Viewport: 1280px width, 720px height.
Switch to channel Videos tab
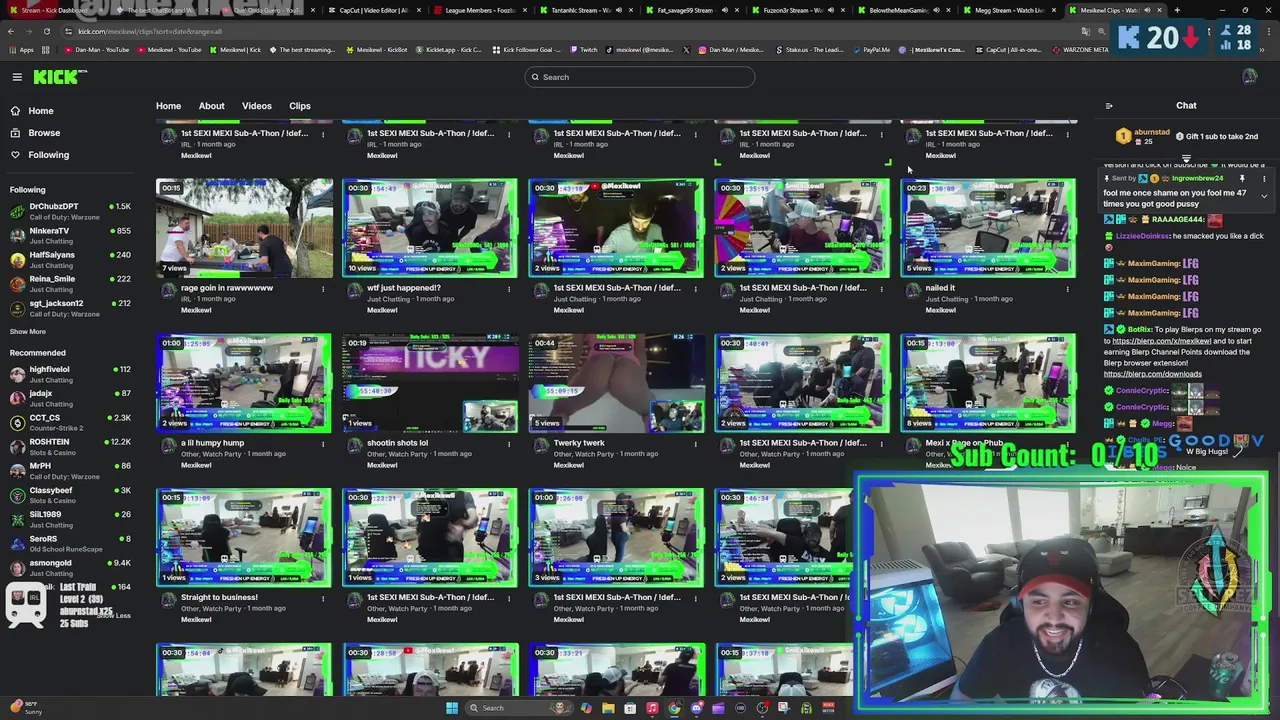(x=256, y=106)
